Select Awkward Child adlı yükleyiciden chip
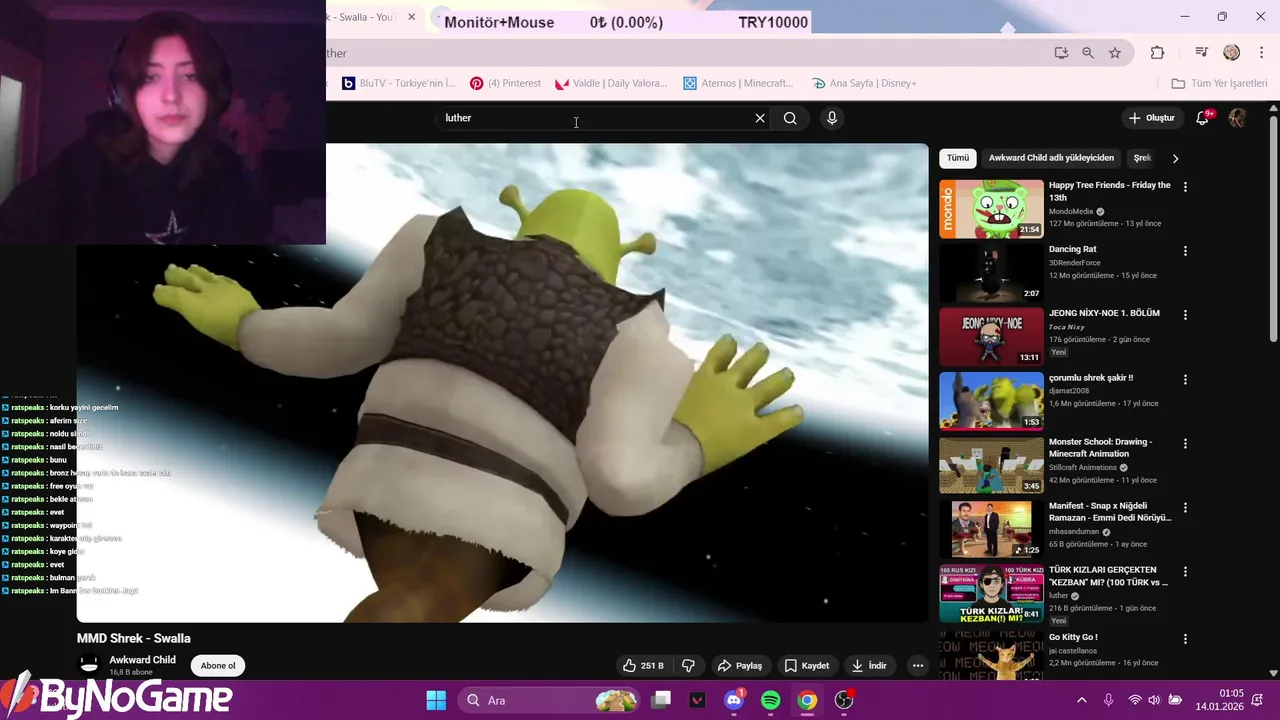The width and height of the screenshot is (1280, 720). pos(1051,158)
